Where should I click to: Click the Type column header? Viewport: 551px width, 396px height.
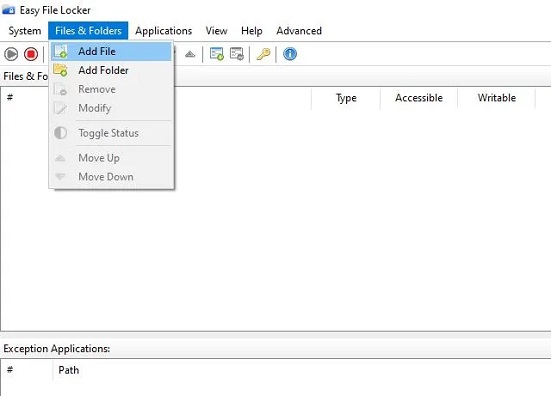click(346, 98)
